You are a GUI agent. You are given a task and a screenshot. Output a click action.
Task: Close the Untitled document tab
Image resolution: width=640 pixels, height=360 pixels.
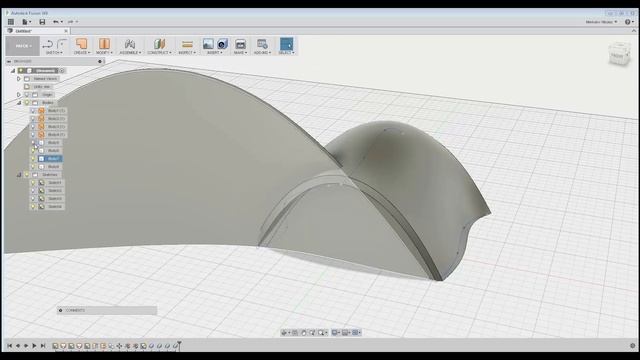pyautogui.click(x=66, y=31)
